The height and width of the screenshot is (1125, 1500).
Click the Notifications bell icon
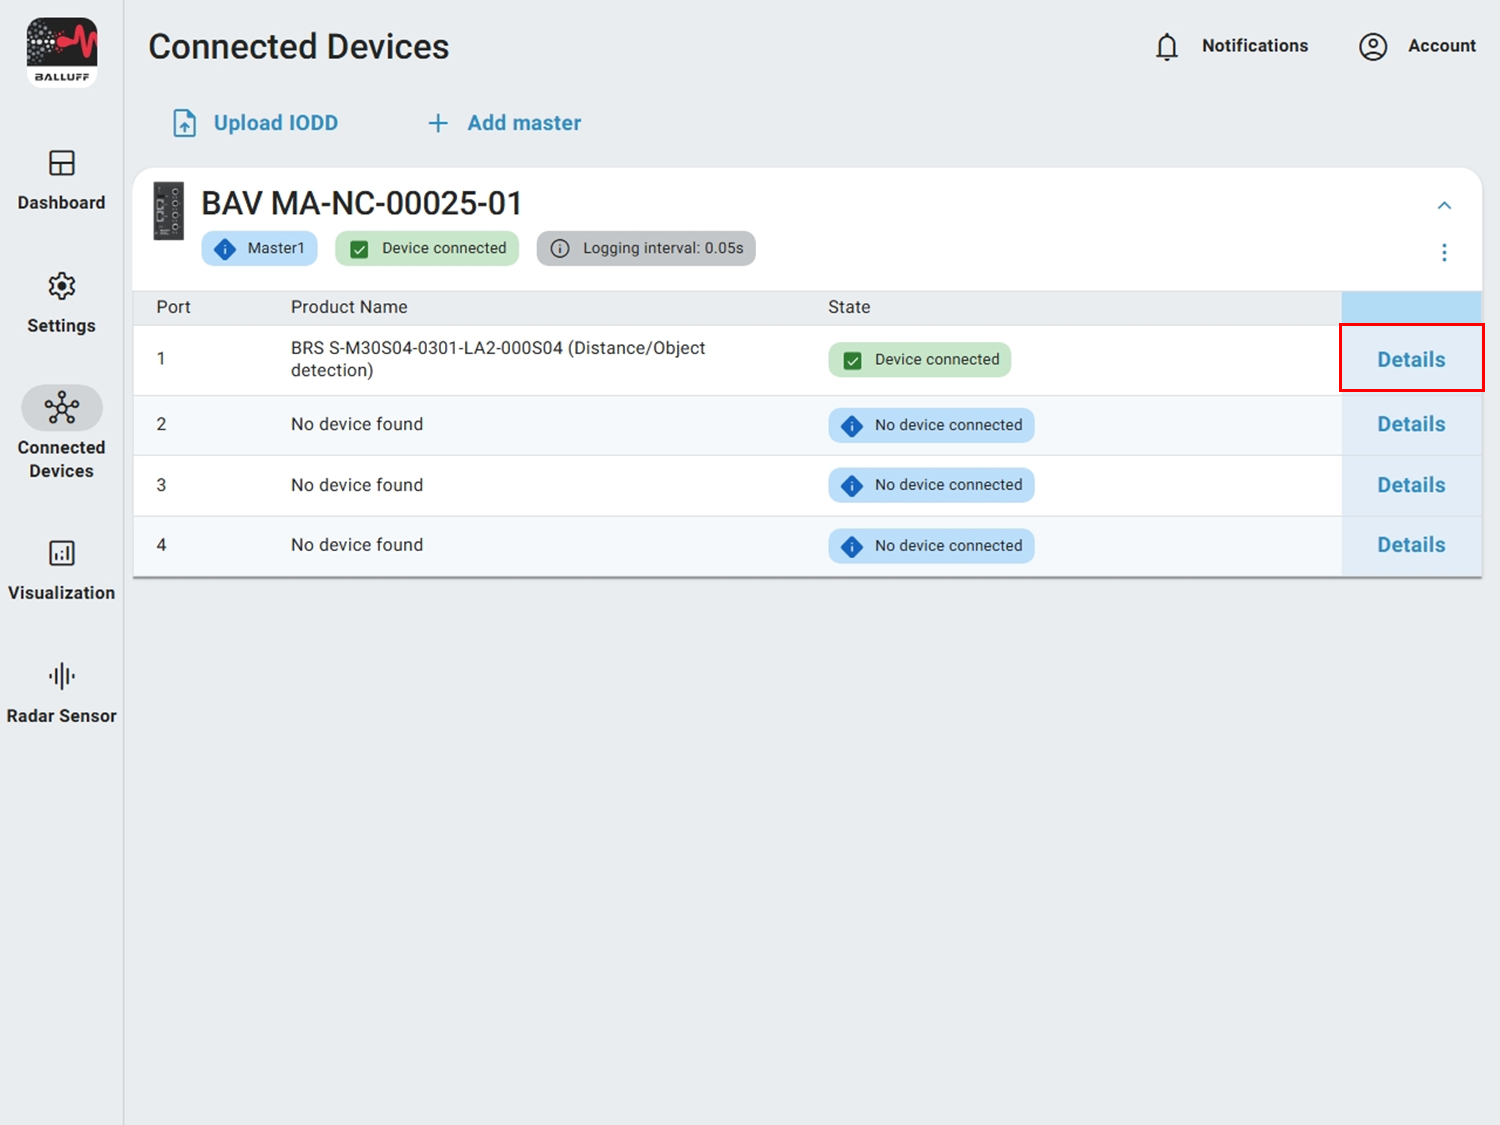coord(1166,47)
